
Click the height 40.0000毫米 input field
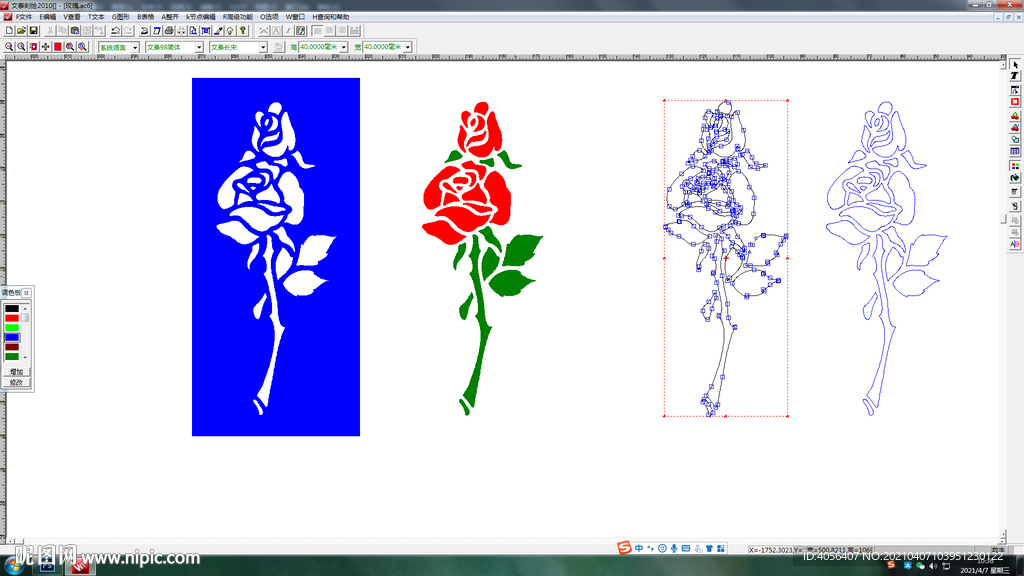coord(320,47)
